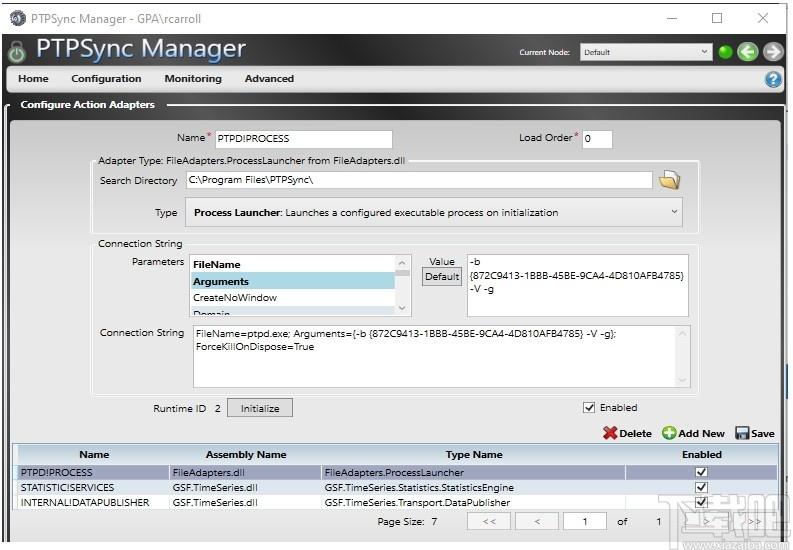Go to previous page with < button
The width and height of the screenshot is (793, 550).
(x=537, y=521)
